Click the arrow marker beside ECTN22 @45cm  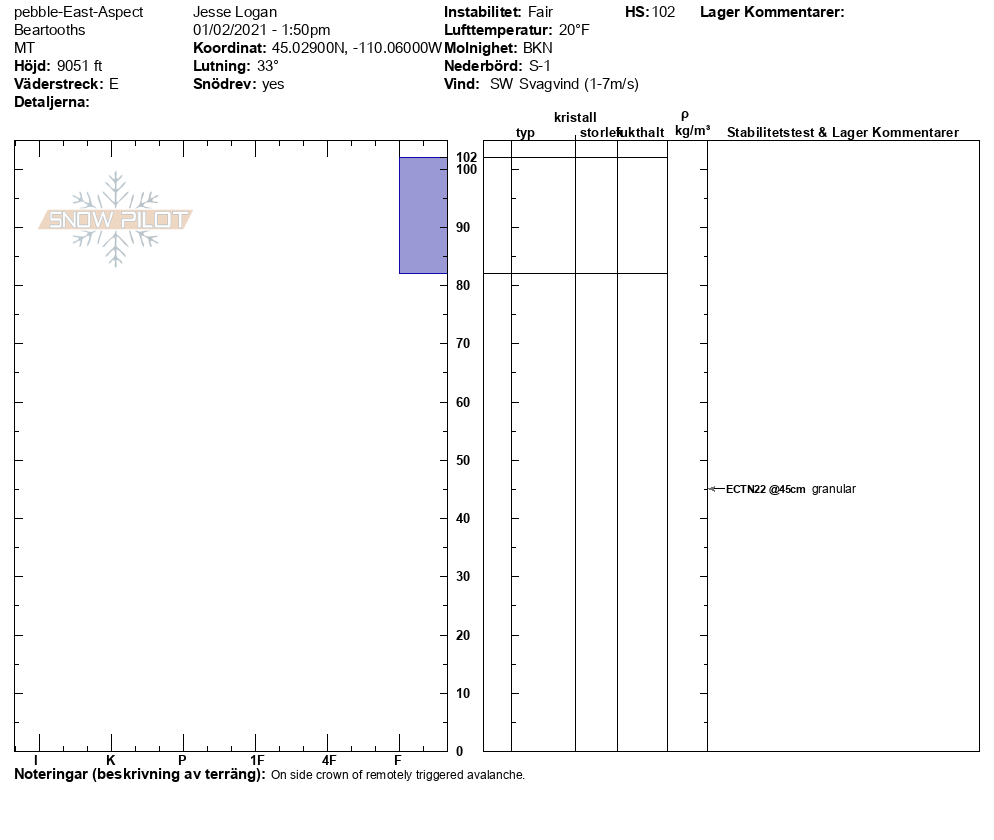714,489
